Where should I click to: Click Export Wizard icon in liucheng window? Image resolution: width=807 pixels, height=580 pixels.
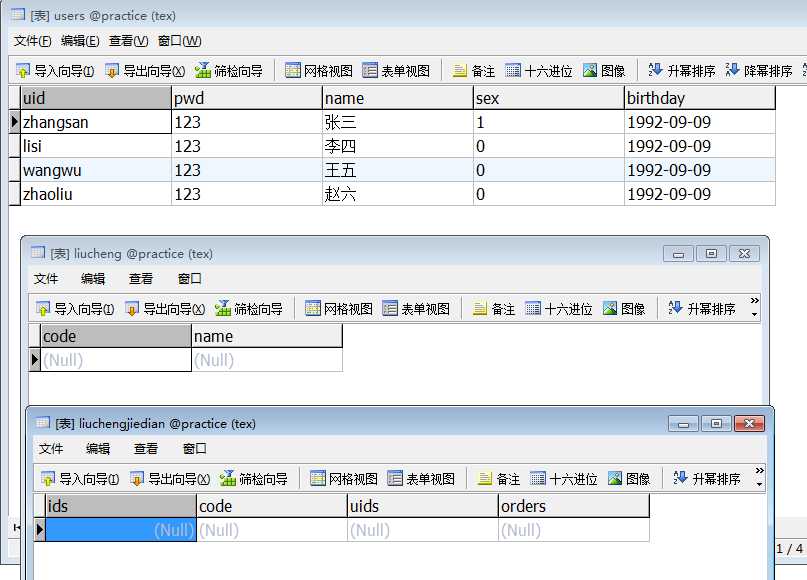coord(132,309)
